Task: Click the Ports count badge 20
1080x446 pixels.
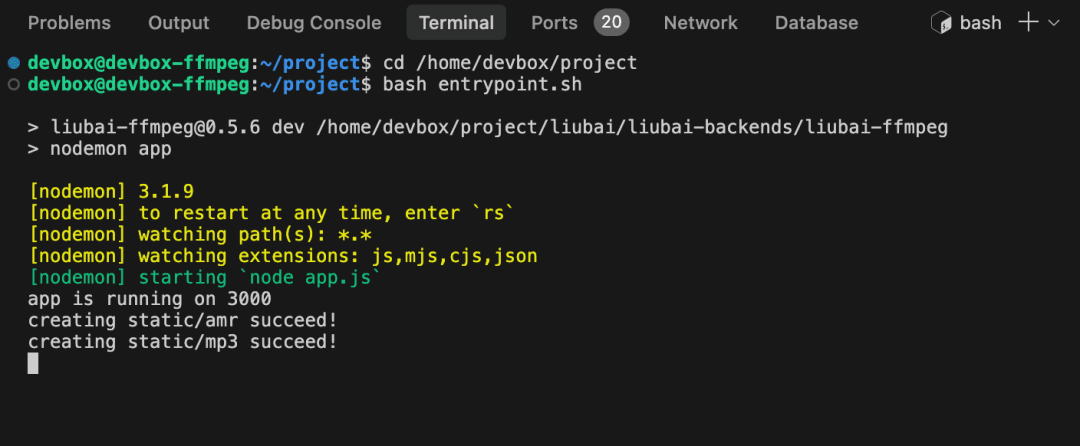Action: [612, 22]
